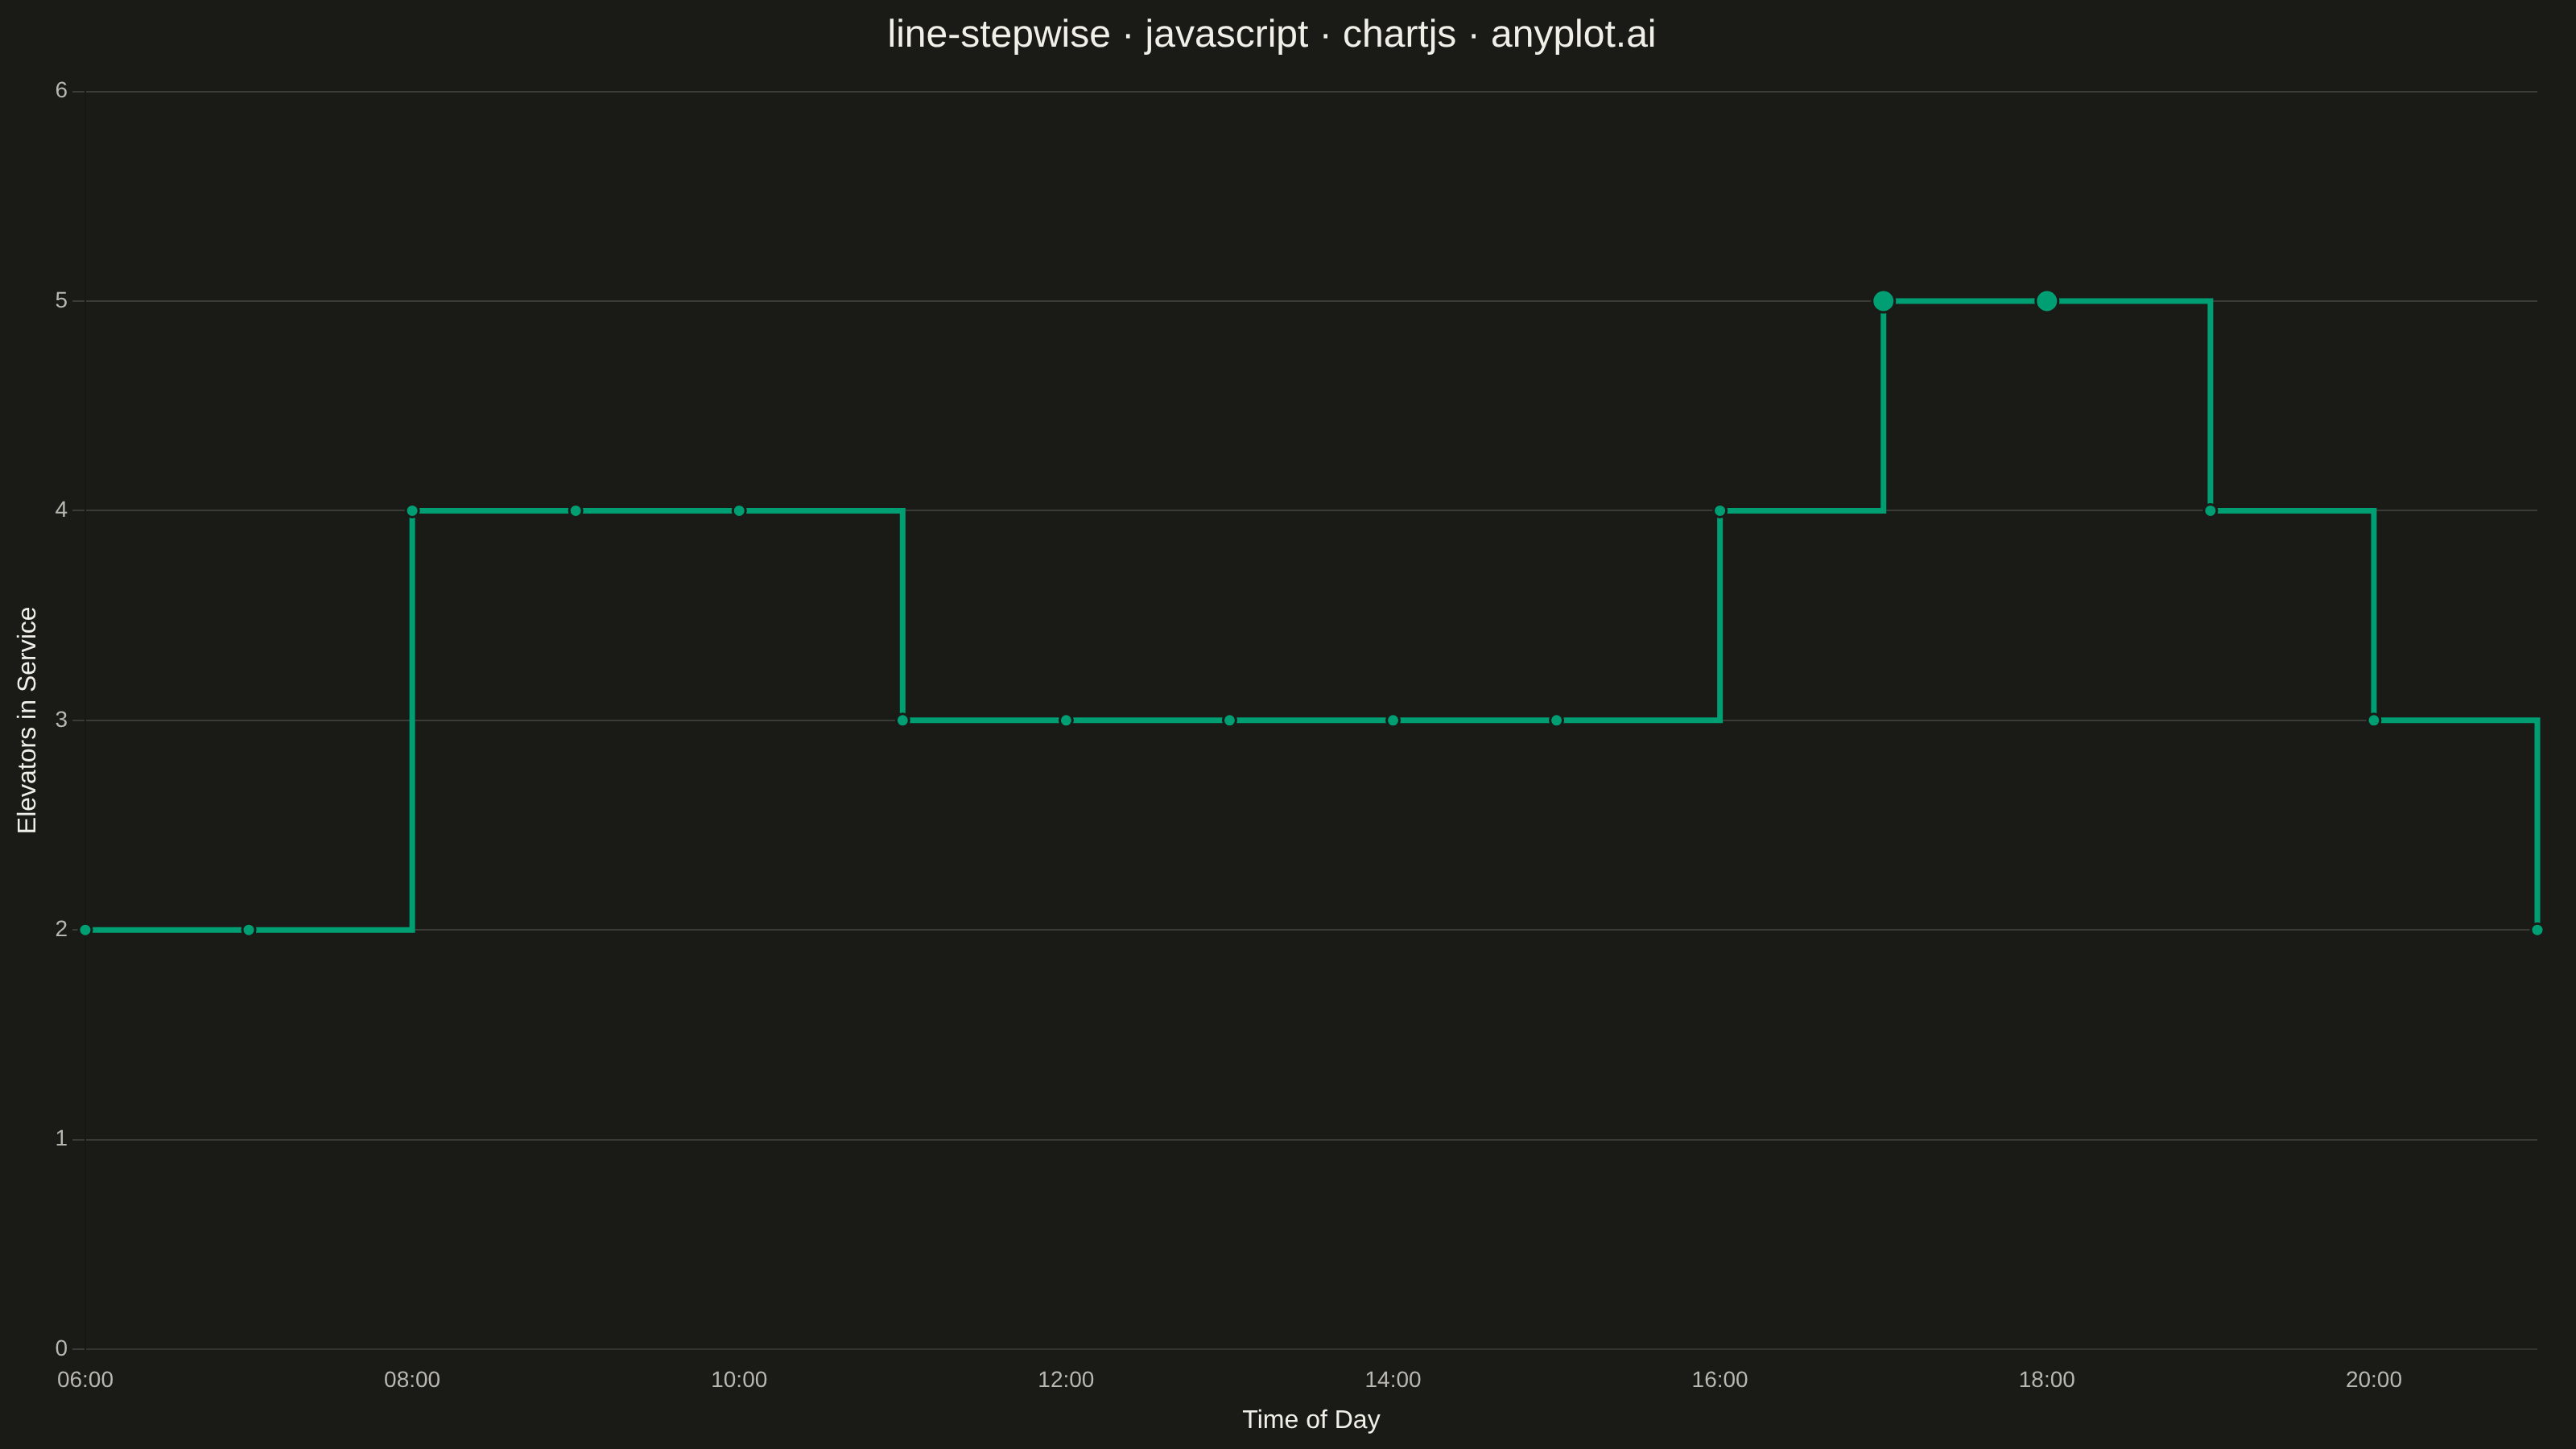Click the data point at 09:00
2576x1449 pixels.
tap(576, 511)
